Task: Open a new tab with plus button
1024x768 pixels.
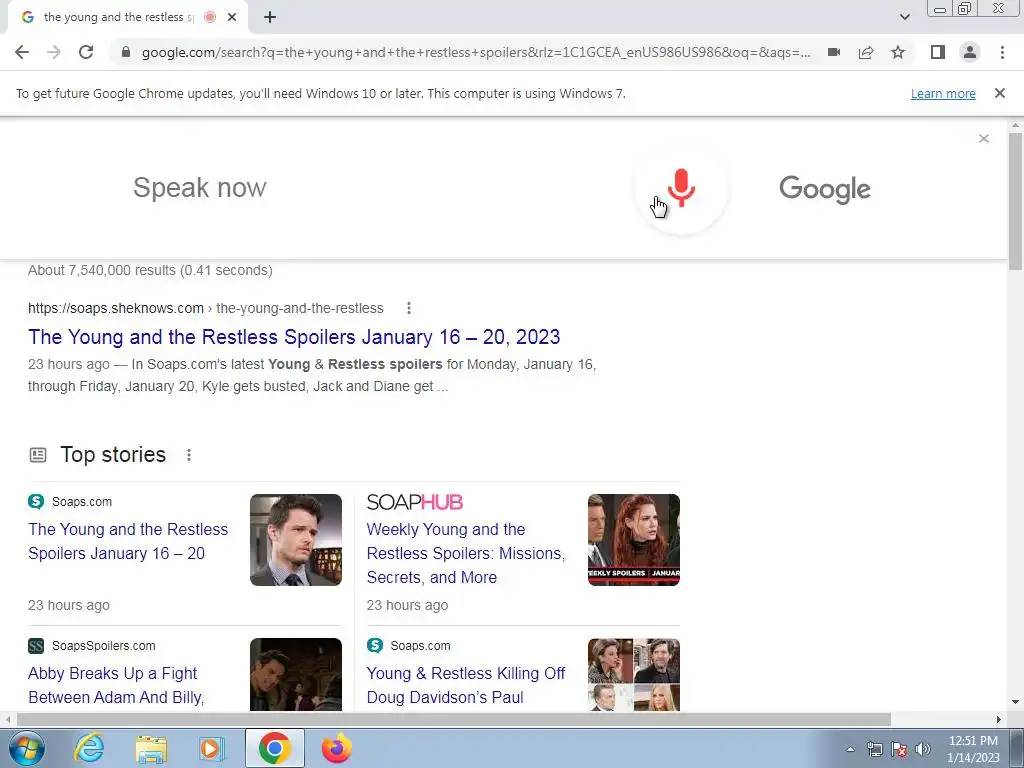Action: point(270,18)
